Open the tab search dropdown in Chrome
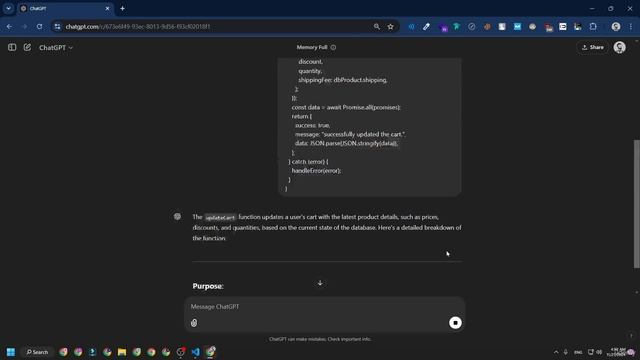 point(8,8)
